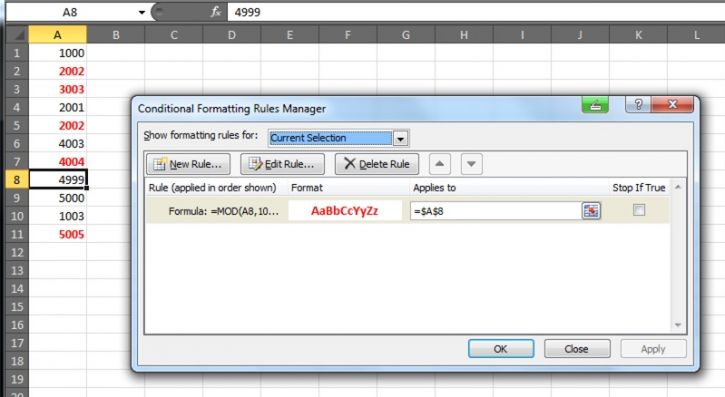Viewport: 725px width, 397px height.
Task: Open the Name Box dropdown arrow
Action: pyautogui.click(x=141, y=12)
